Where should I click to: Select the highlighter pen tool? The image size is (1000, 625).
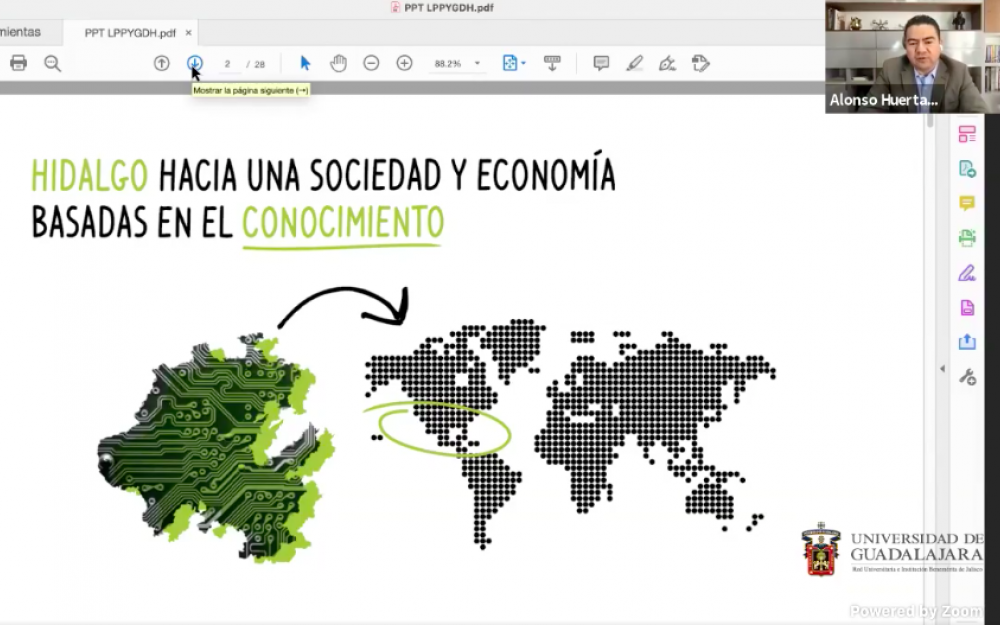[634, 63]
